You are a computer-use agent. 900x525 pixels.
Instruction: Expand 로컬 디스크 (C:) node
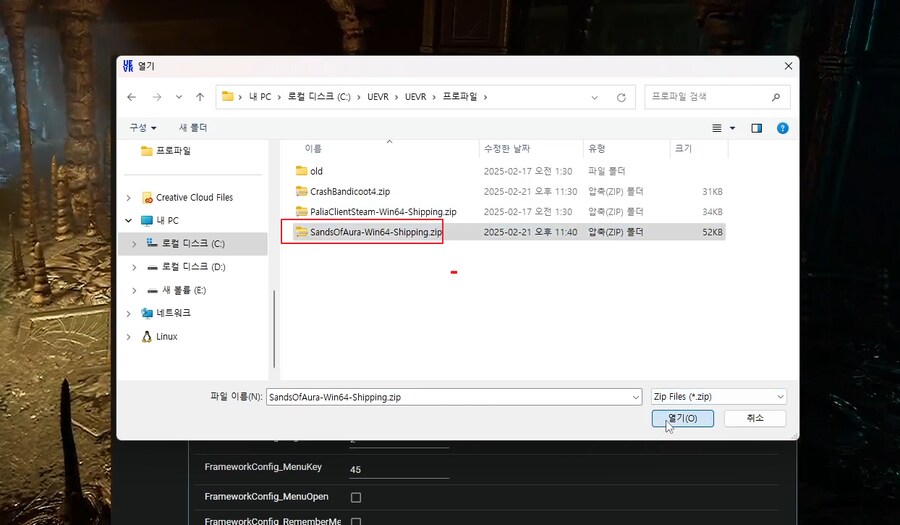click(134, 244)
